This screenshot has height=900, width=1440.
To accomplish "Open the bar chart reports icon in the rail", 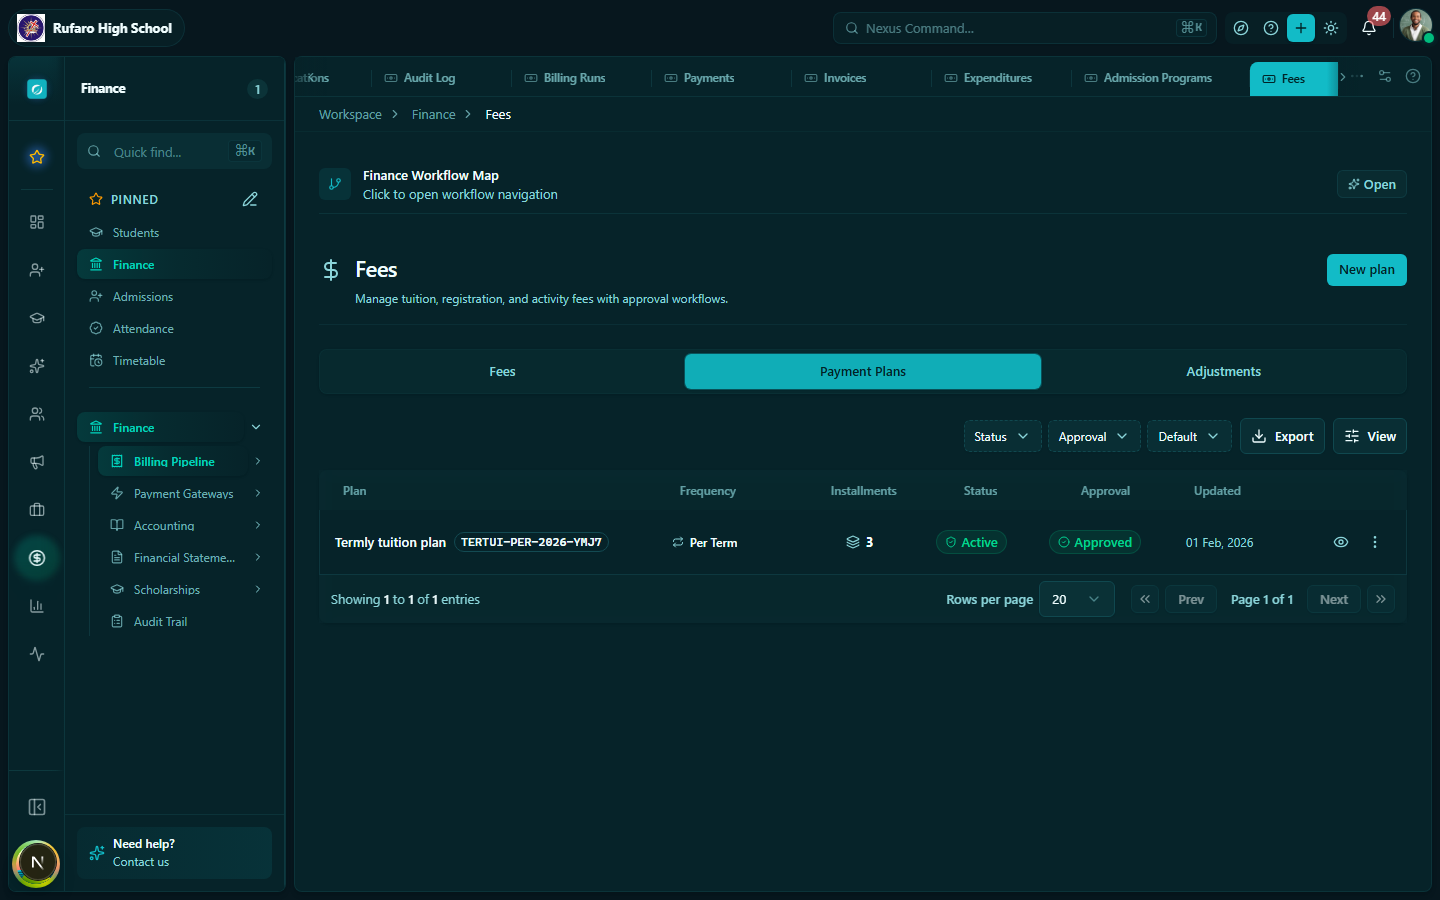I will [37, 606].
